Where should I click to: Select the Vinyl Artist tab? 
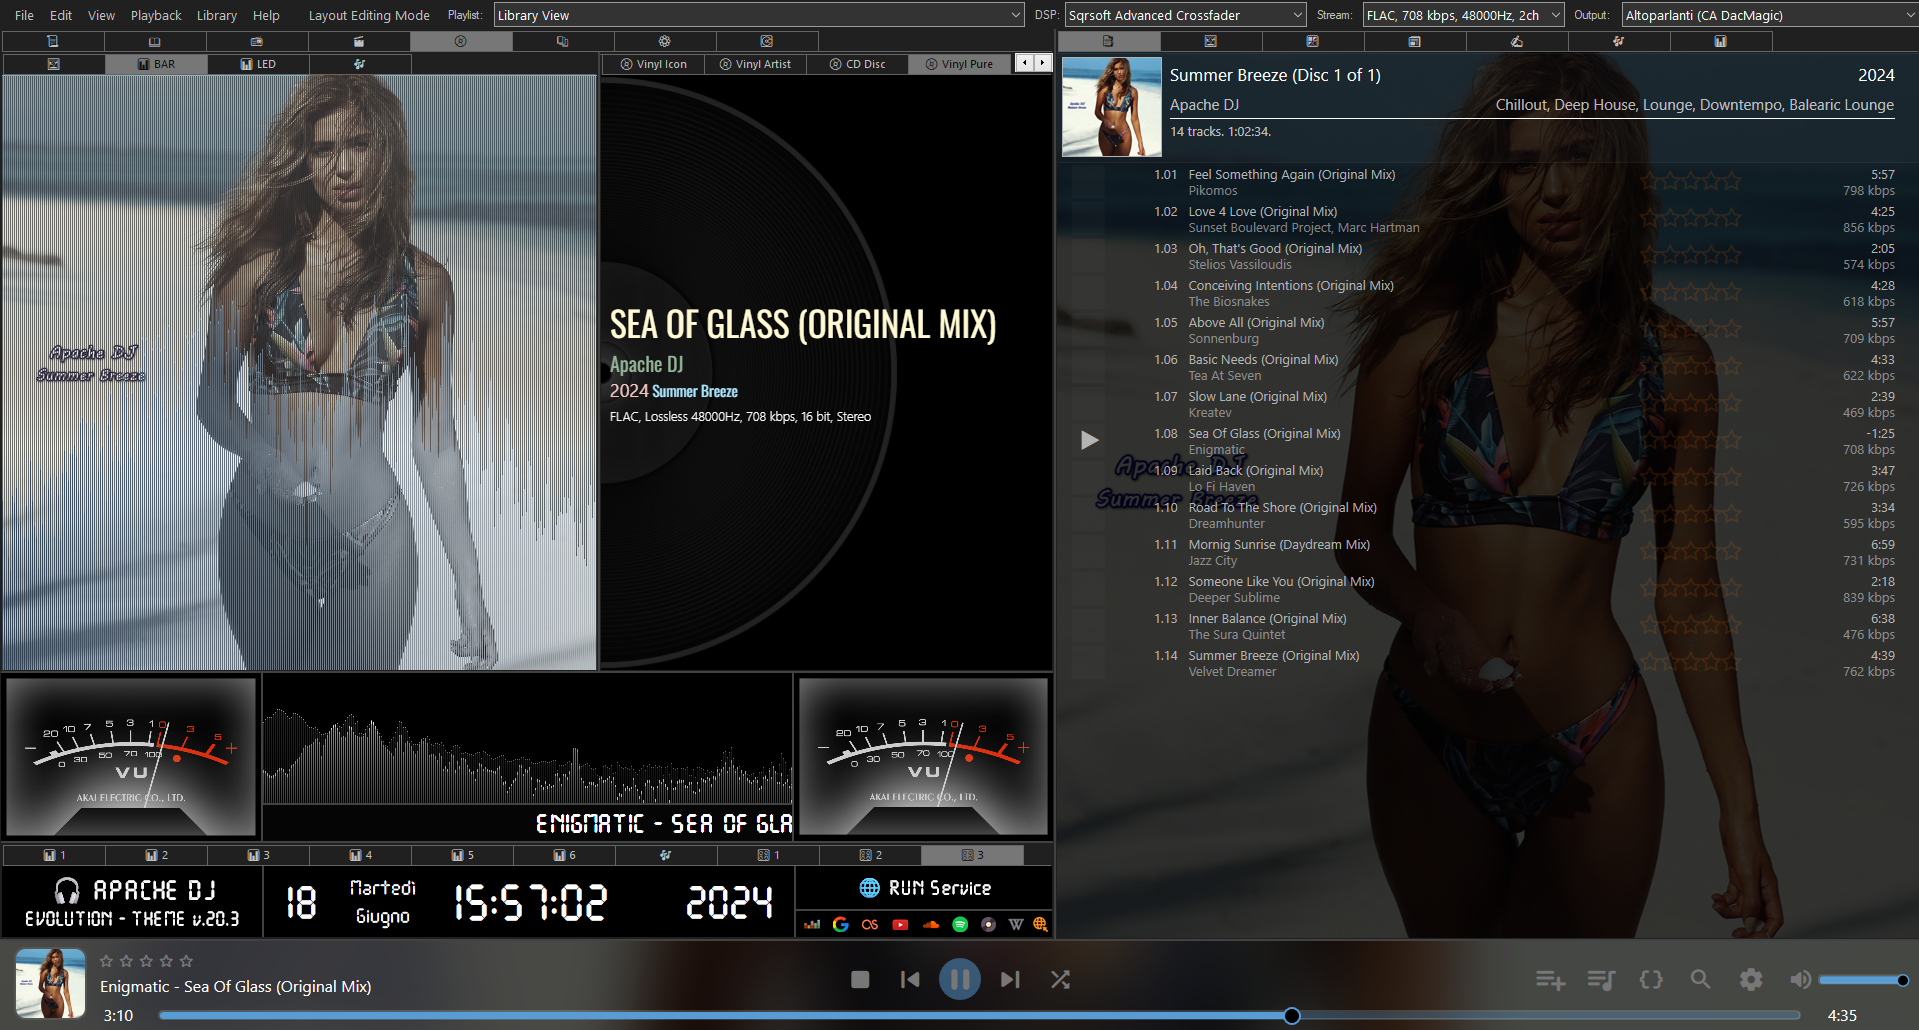(755, 64)
